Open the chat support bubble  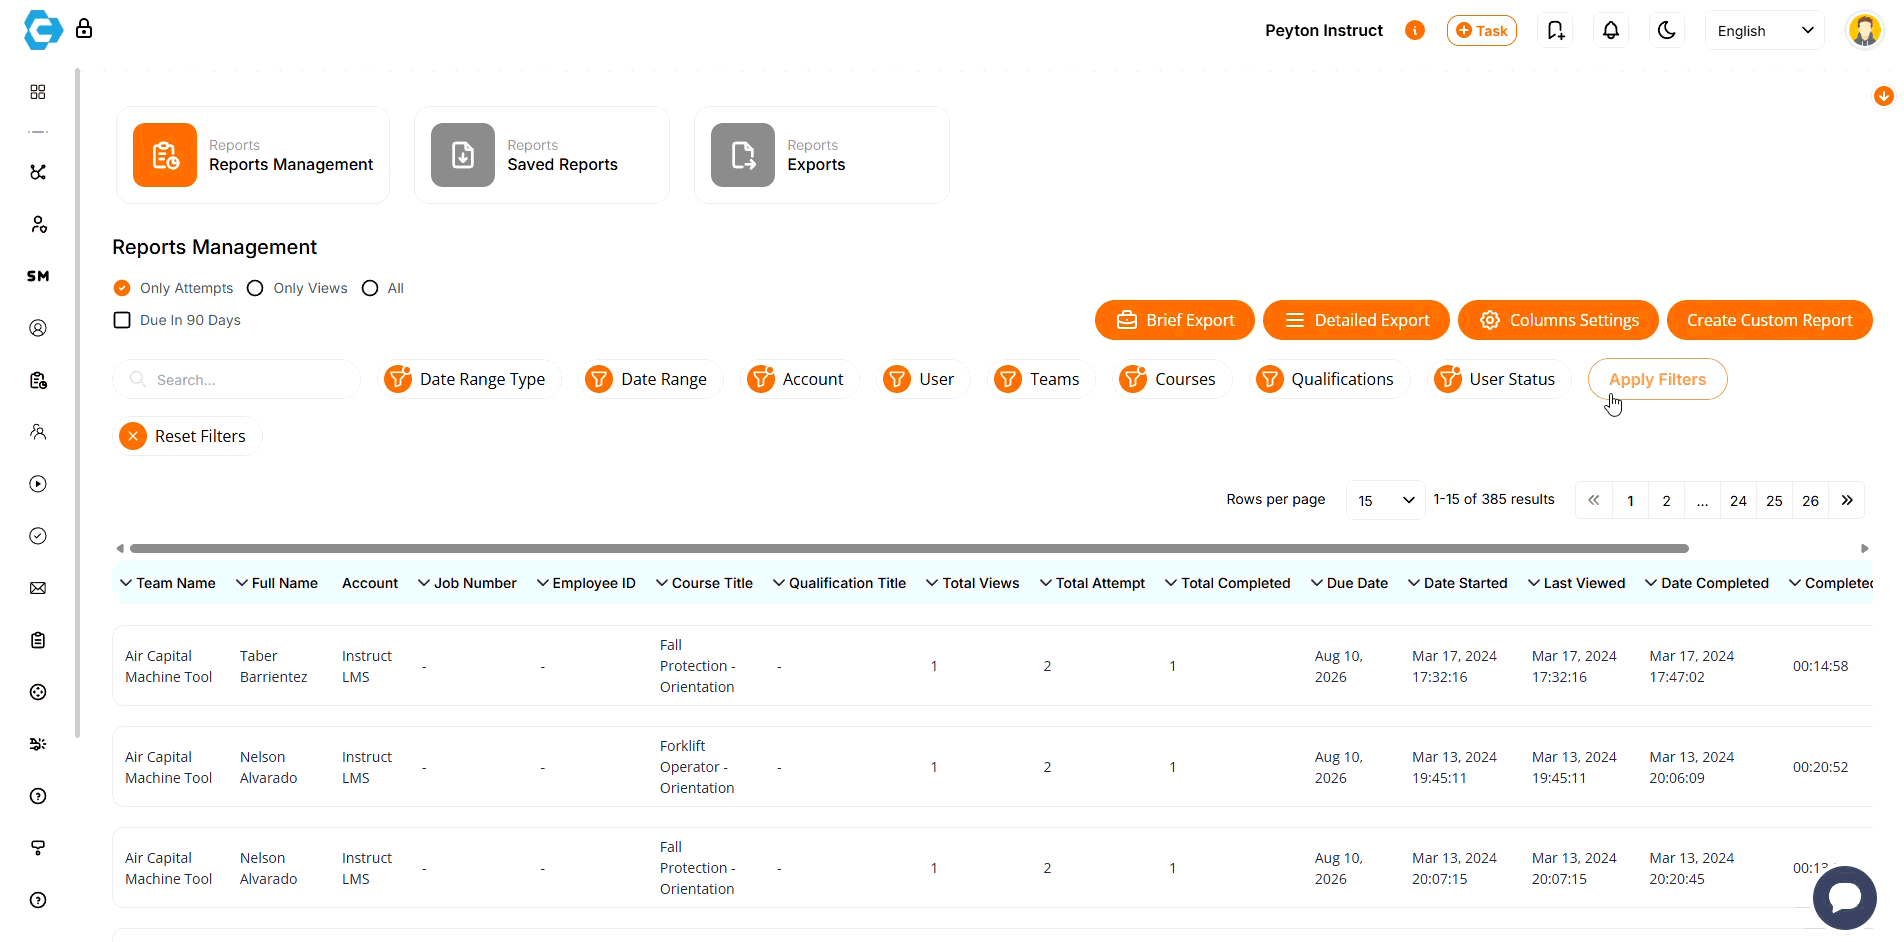[x=1844, y=897]
